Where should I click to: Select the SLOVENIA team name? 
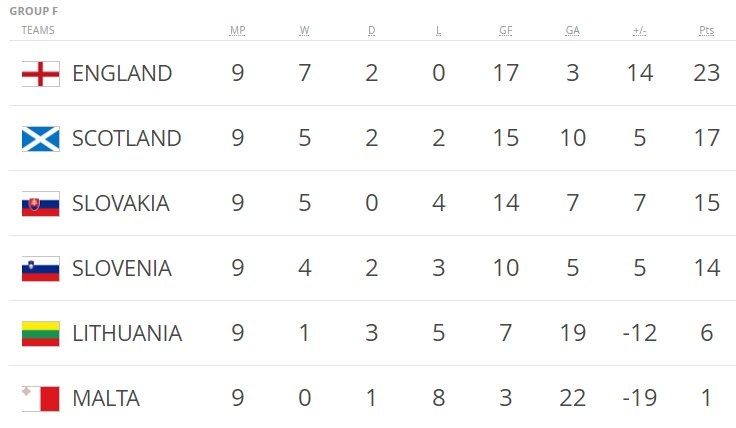point(122,269)
